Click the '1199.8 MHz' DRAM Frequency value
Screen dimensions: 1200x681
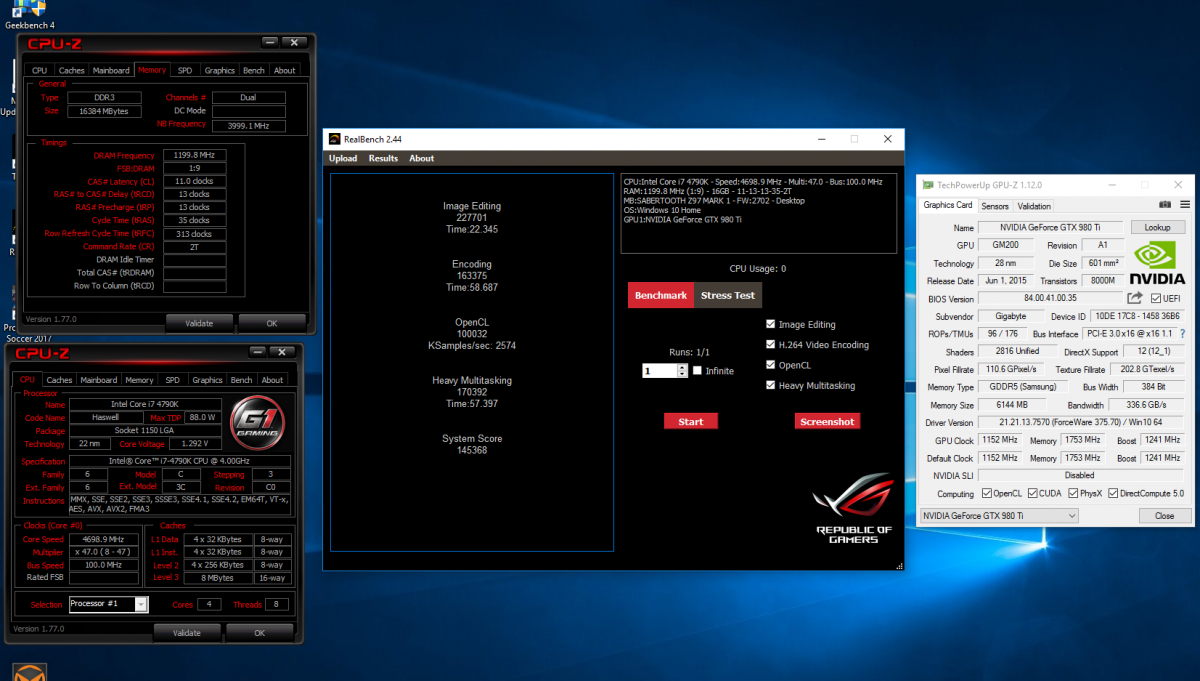(x=193, y=155)
